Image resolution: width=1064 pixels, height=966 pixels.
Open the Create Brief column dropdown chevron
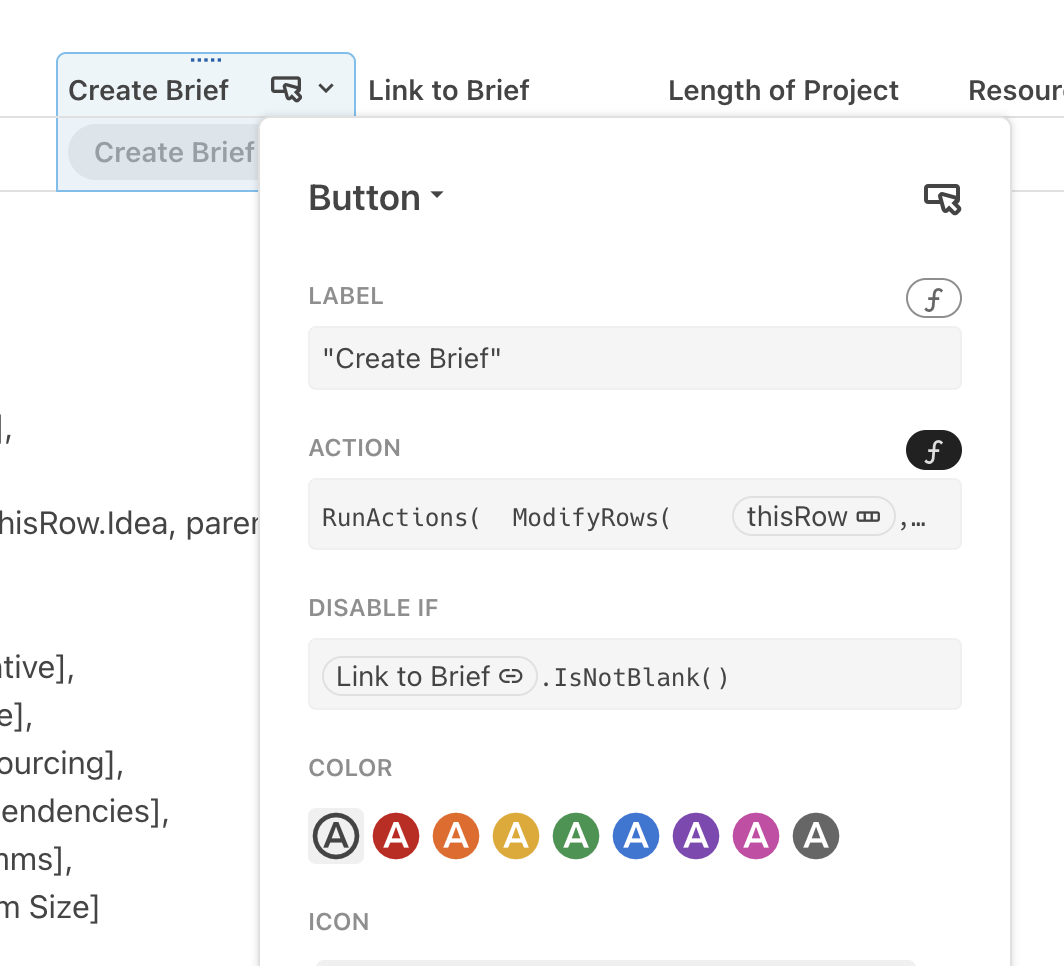326,89
